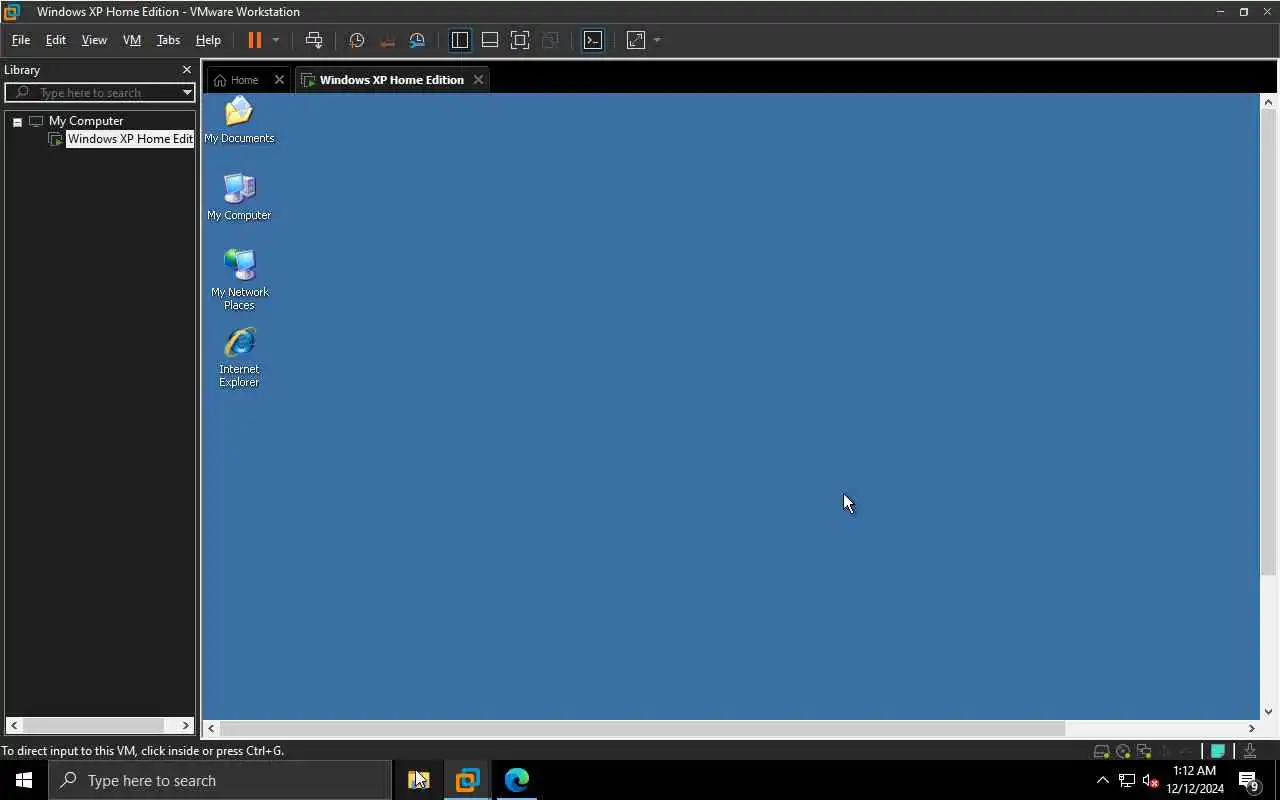Click the network adapter status icon

1144,751
